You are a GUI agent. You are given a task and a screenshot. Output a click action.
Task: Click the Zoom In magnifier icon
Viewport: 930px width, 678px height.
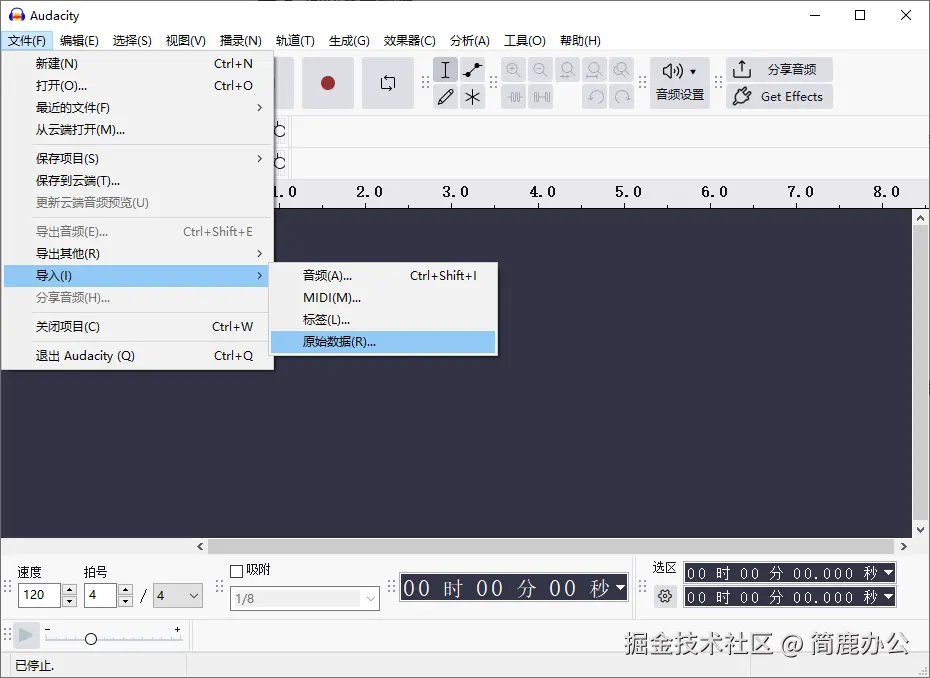(514, 70)
